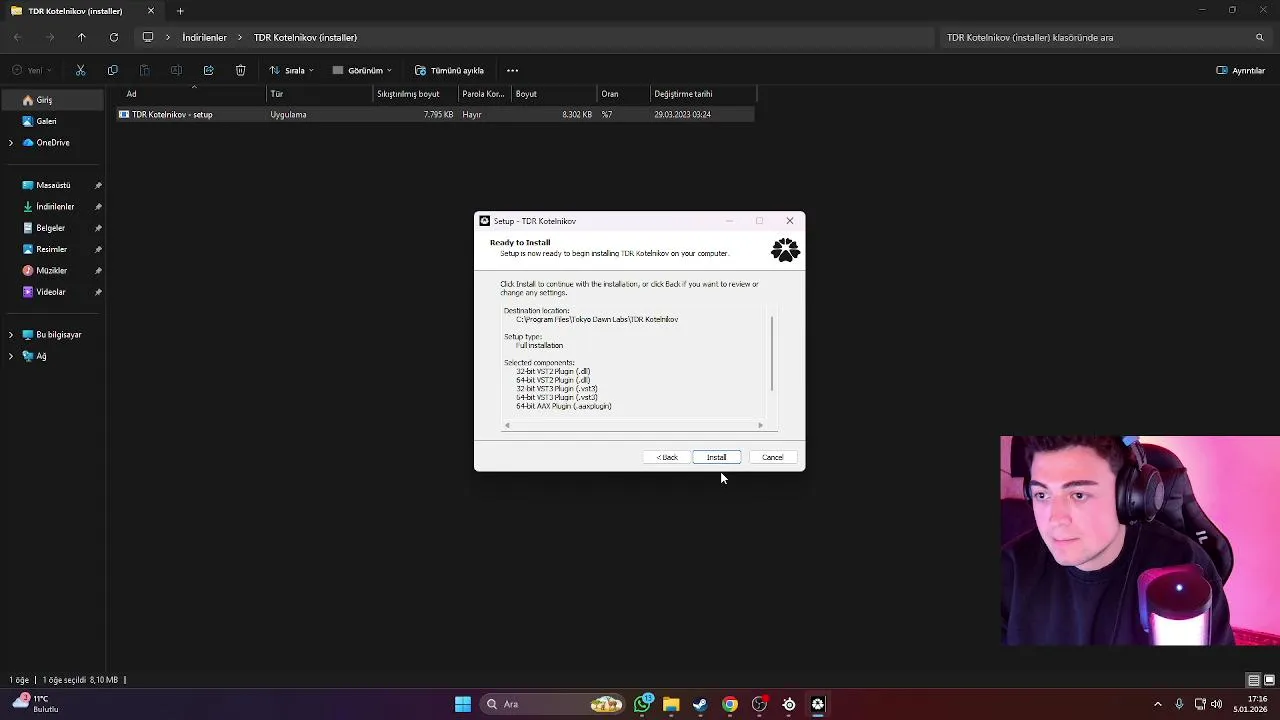
Task: Open the three-dots more options menu
Action: 512,70
